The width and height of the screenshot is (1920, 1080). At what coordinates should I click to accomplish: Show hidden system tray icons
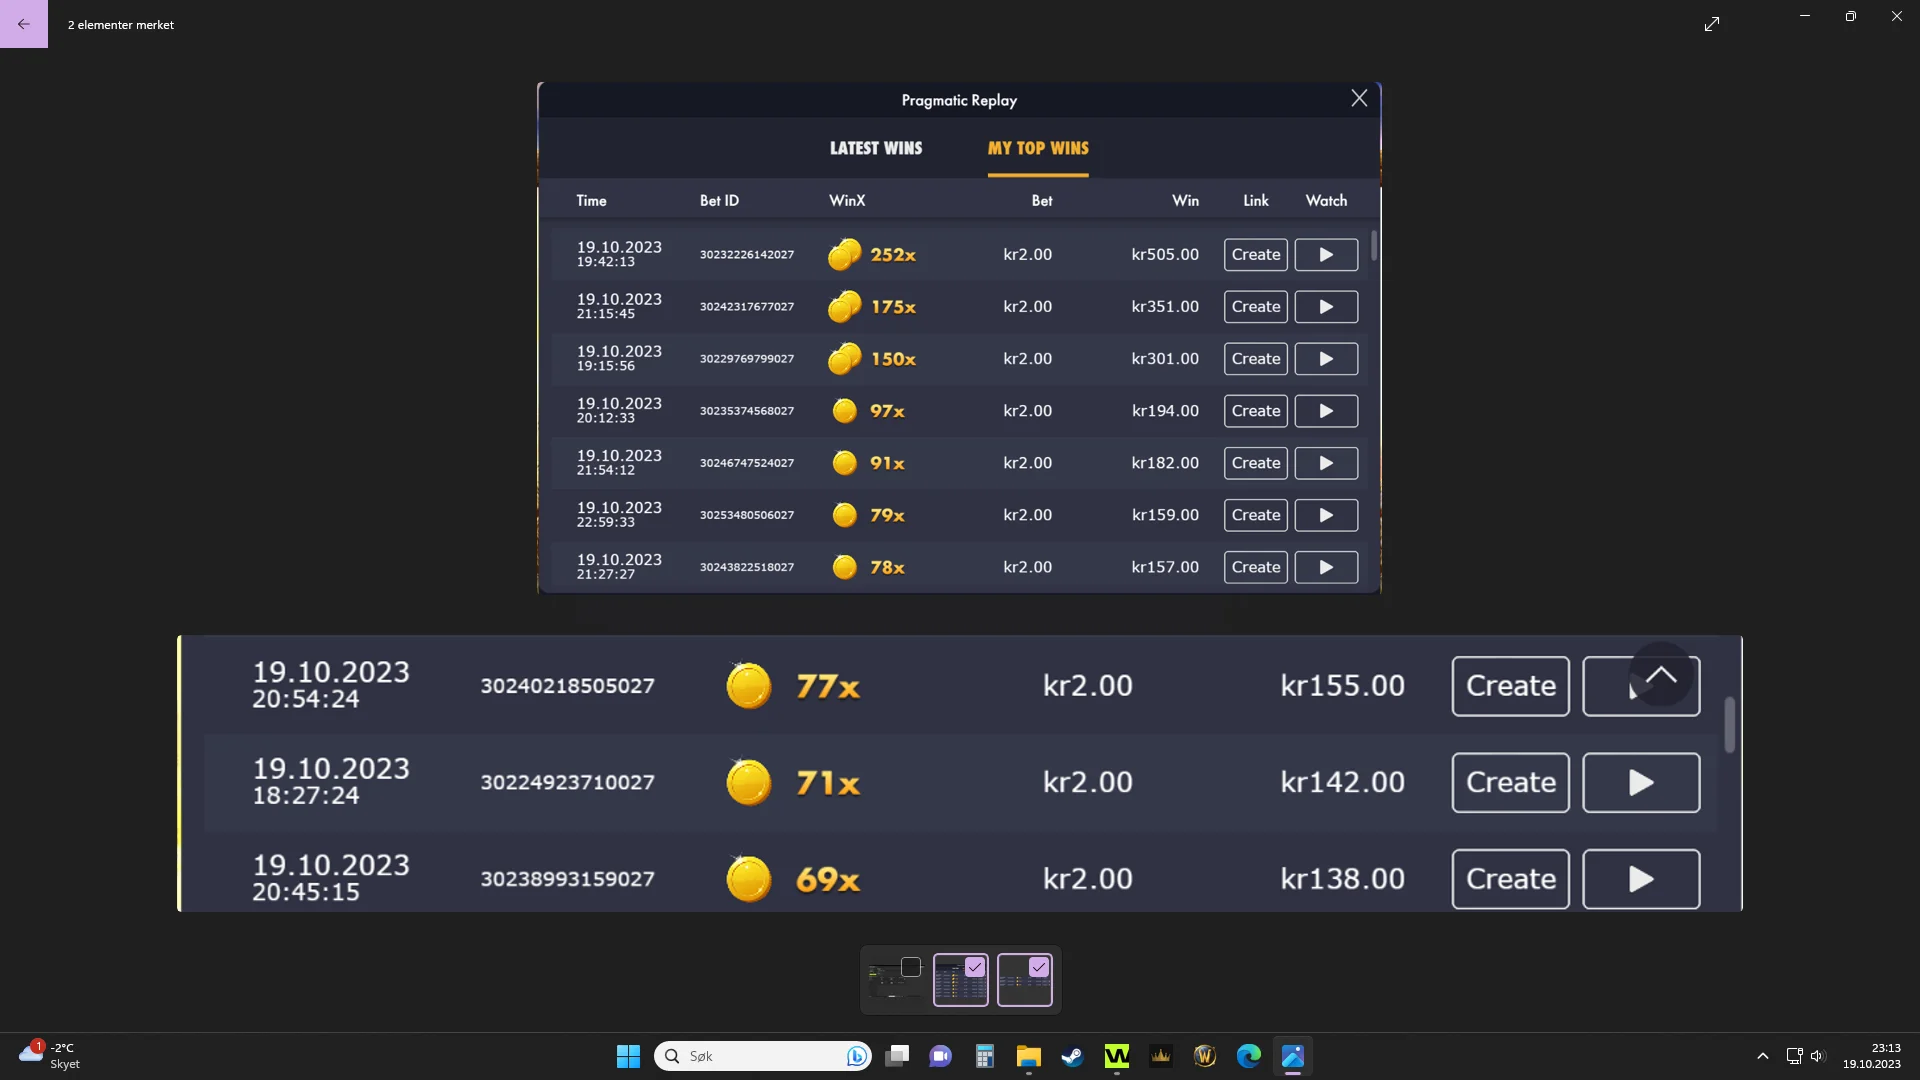coord(1763,1056)
